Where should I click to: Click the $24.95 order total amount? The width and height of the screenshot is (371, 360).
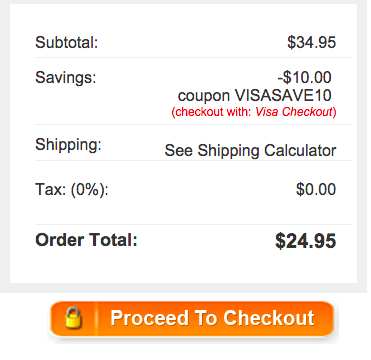pyautogui.click(x=306, y=241)
